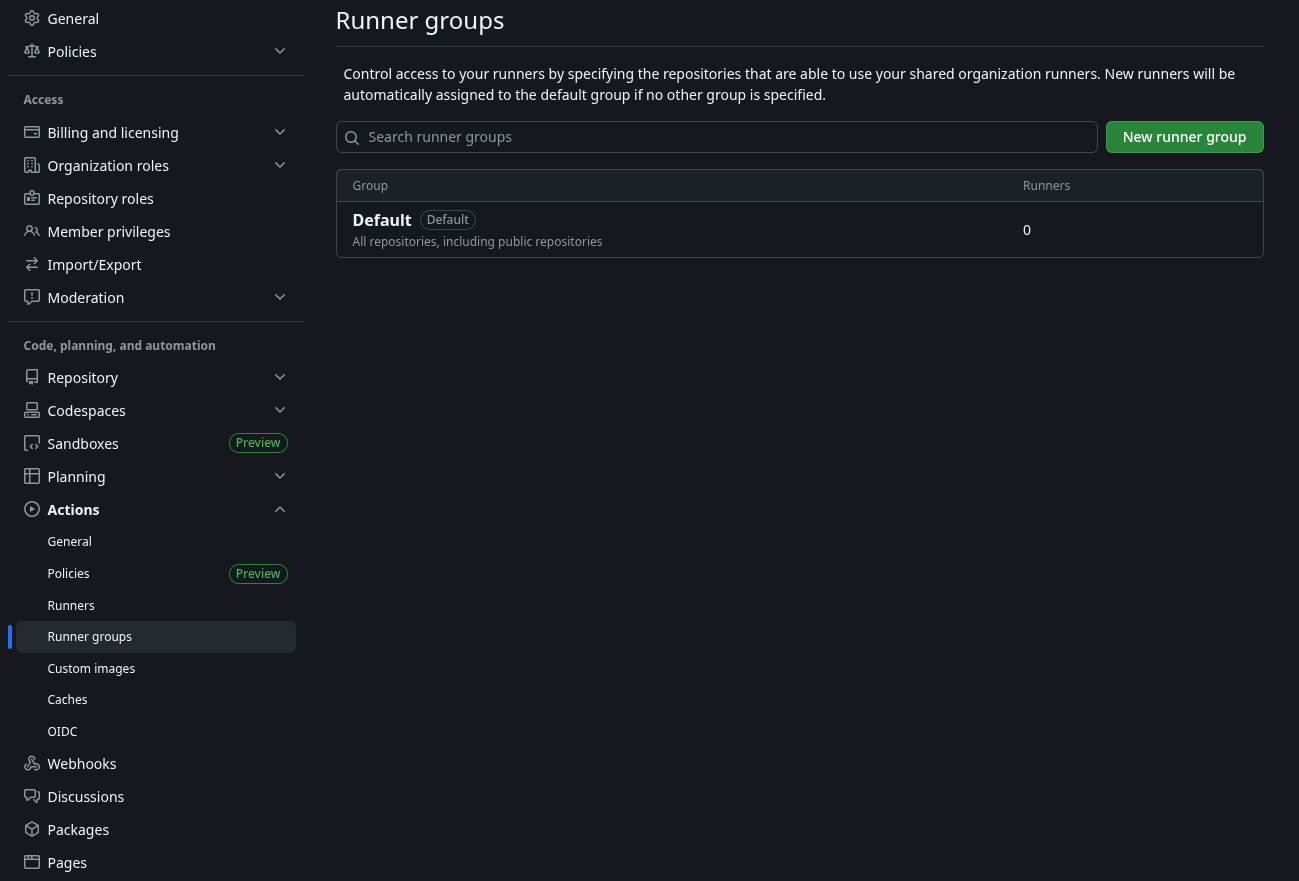Click the search magnifier icon
This screenshot has width=1299, height=881.
click(x=352, y=138)
